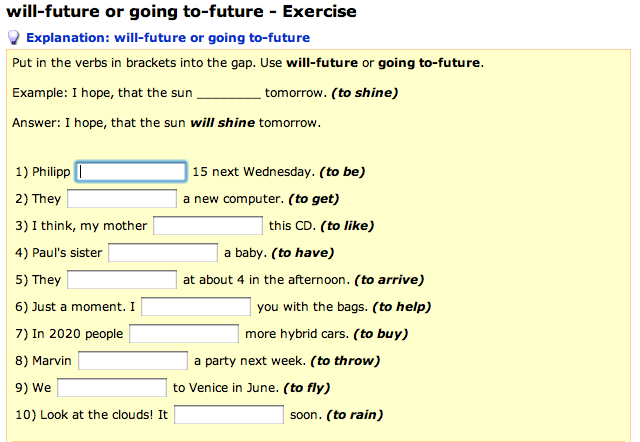Click the '(to throw)' verb hint

[346, 361]
